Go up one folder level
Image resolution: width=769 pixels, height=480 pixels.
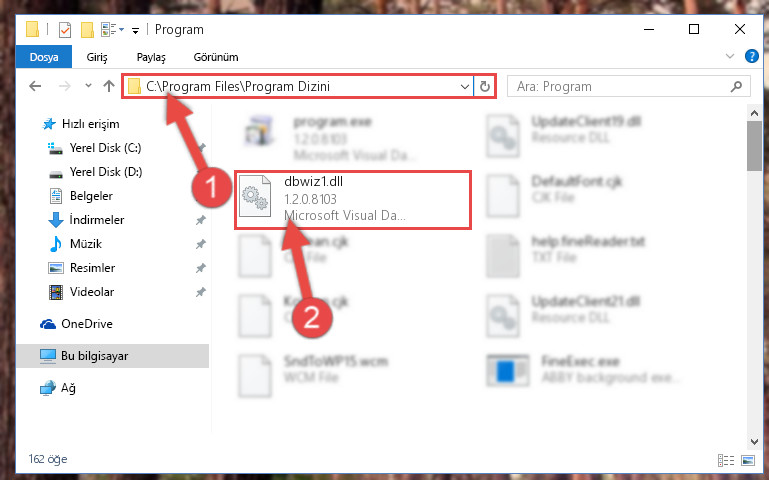109,87
